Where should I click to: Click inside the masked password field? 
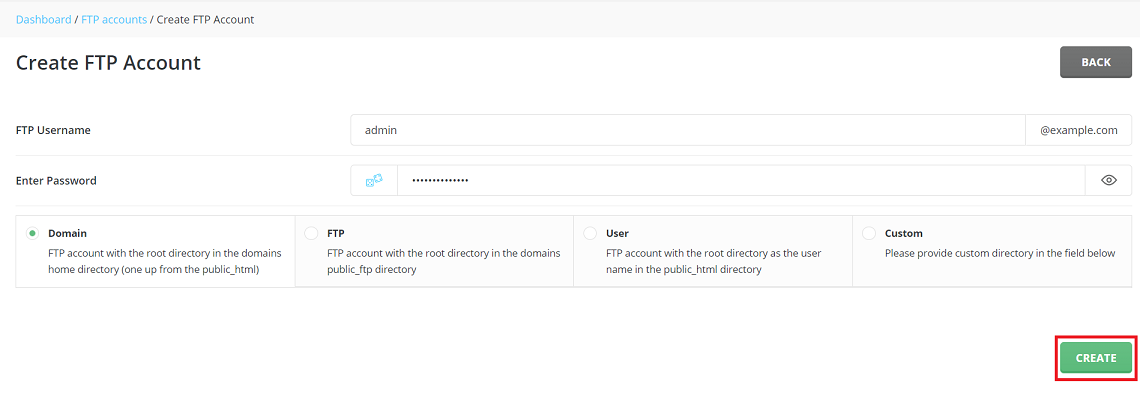point(741,180)
